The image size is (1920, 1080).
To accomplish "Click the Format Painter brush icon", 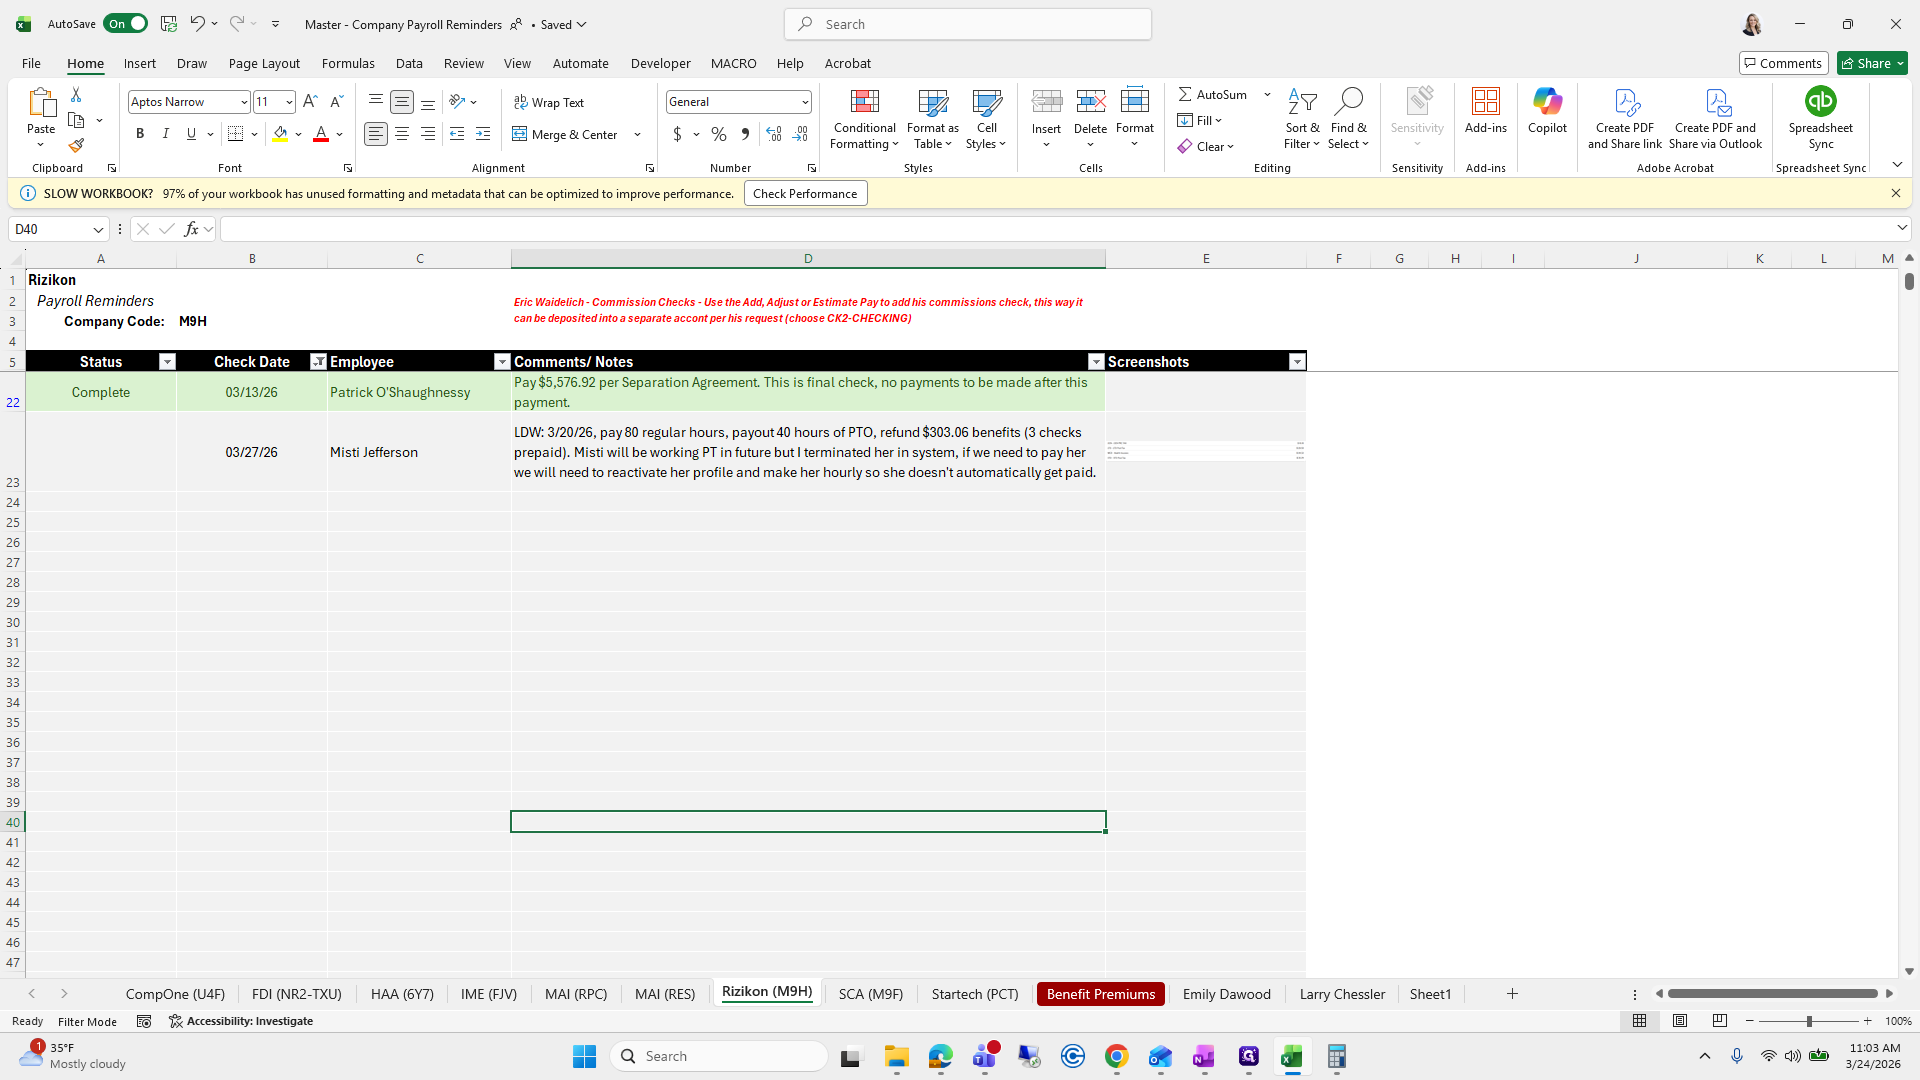I will 76,146.
